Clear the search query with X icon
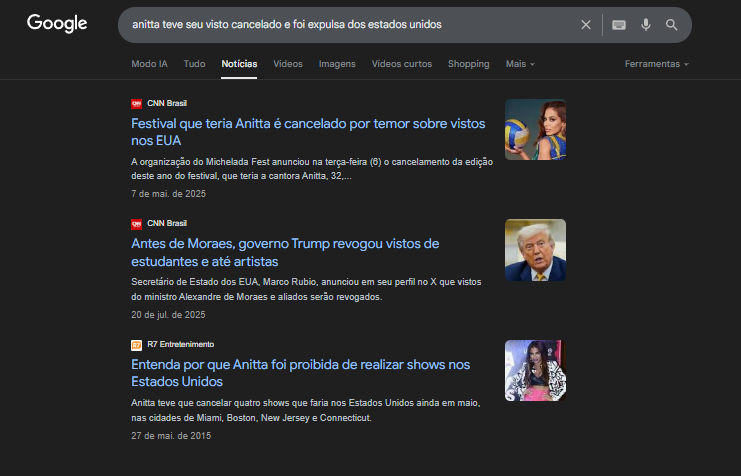 586,25
